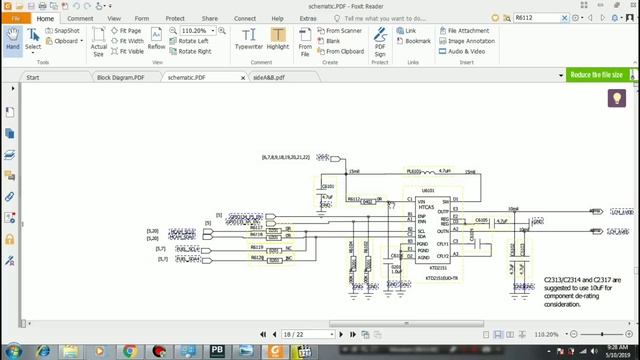This screenshot has width=640, height=360.
Task: Switch to the Protect ribbon tab
Action: click(x=175, y=18)
